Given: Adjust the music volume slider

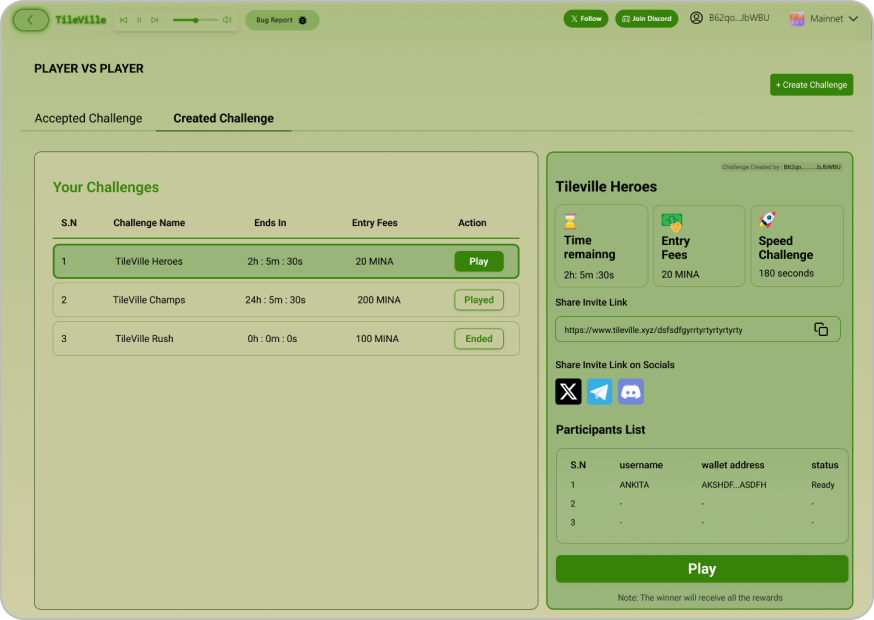Looking at the screenshot, I should coord(195,20).
